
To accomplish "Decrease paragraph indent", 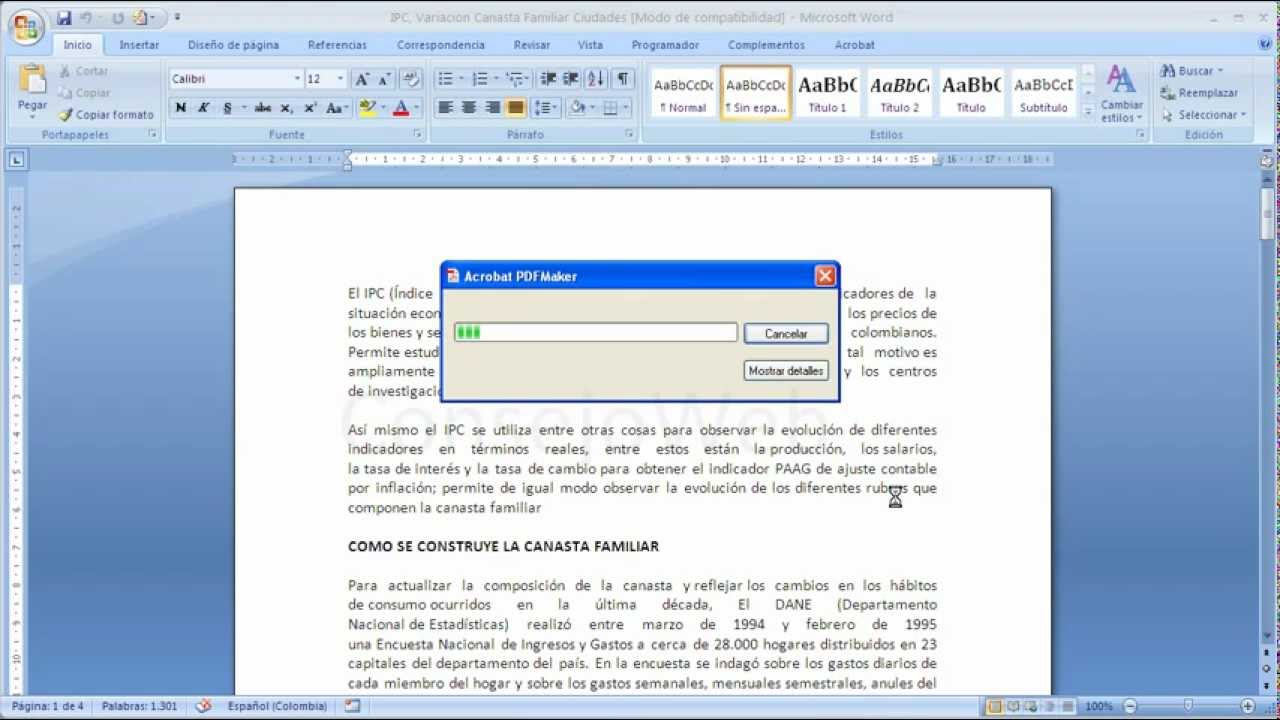I will [x=548, y=79].
